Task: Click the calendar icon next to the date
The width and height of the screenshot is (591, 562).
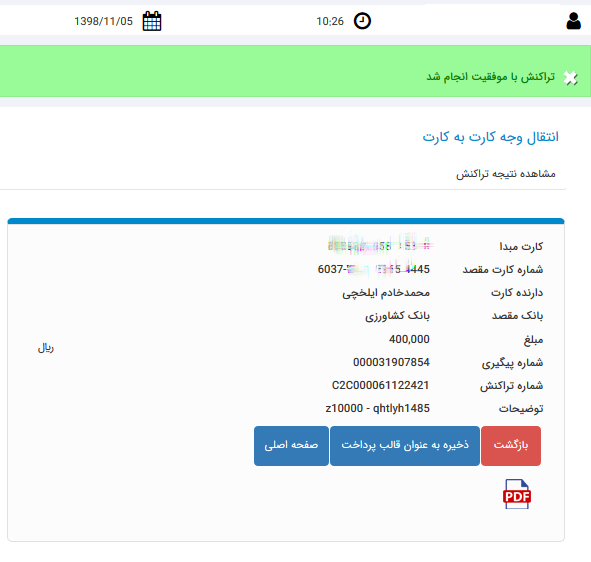Action: pos(152,21)
